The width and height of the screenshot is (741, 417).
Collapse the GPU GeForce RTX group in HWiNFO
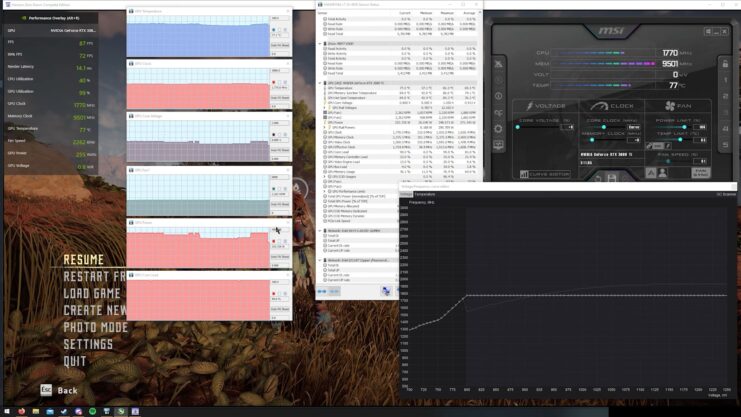[320, 83]
